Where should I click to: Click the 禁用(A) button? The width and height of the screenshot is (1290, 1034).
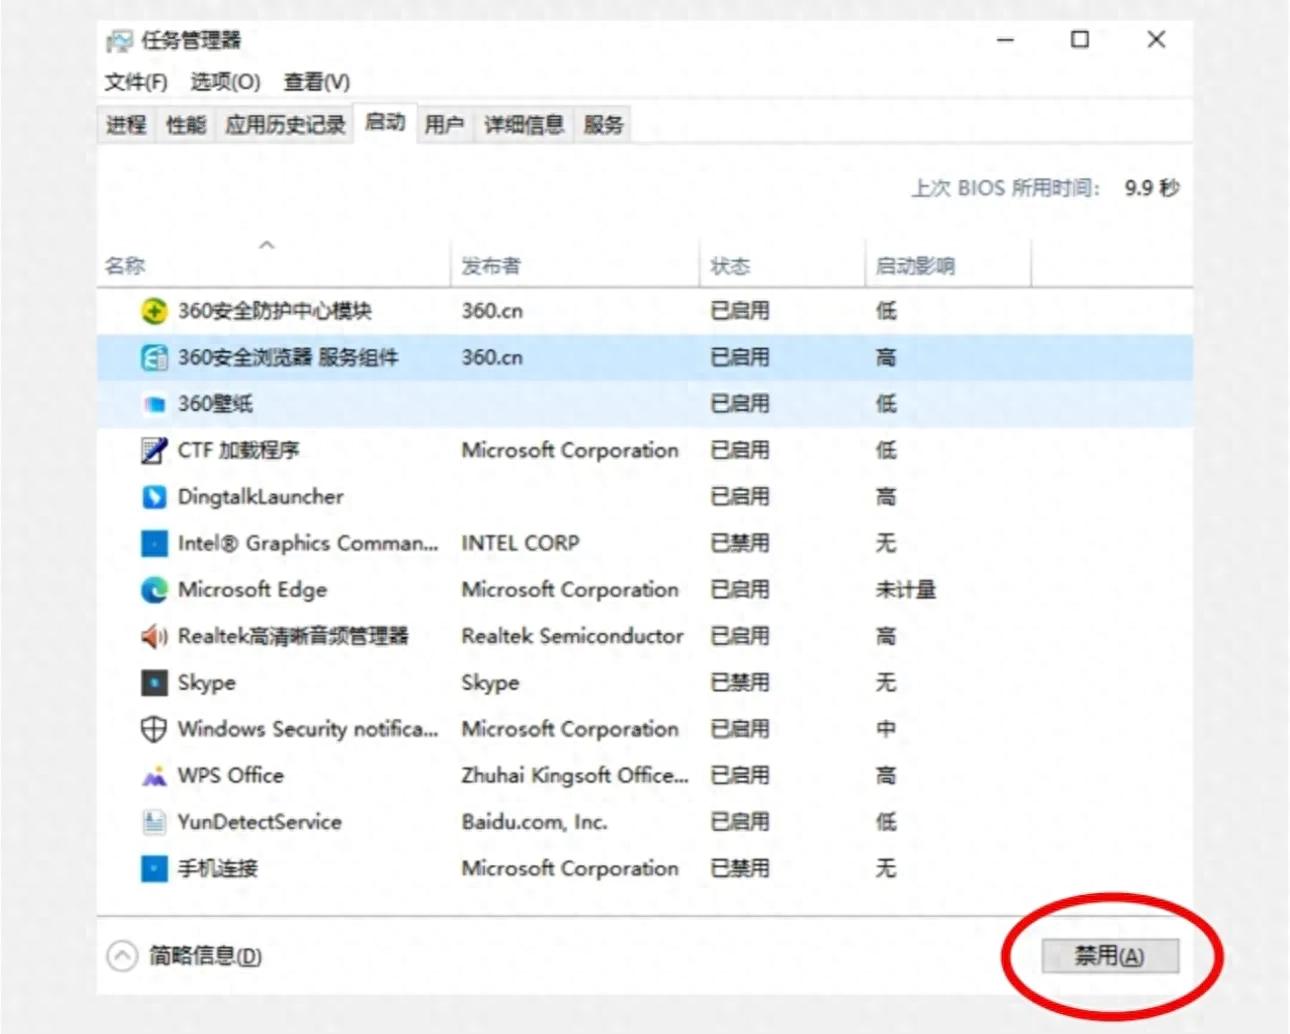click(1110, 956)
